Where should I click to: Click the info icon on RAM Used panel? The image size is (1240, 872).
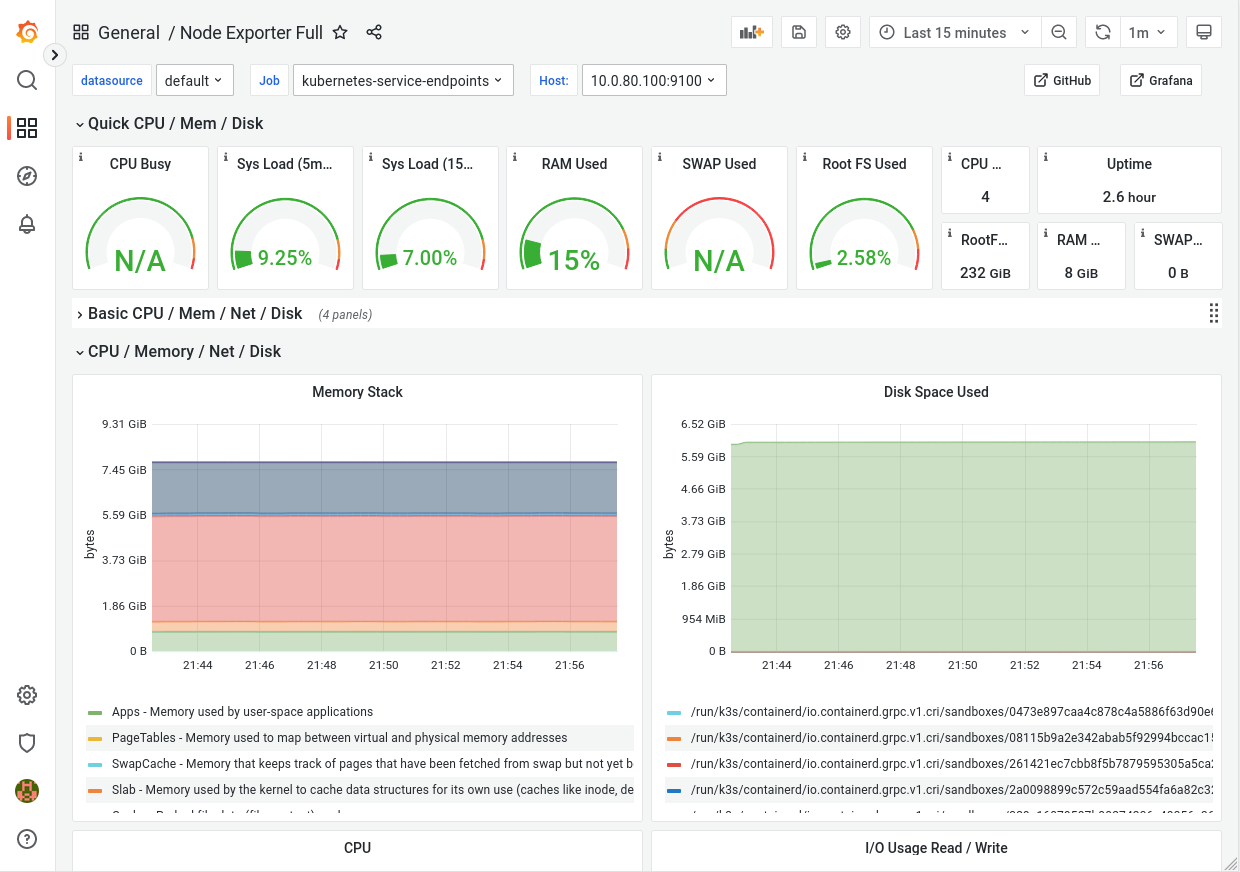pyautogui.click(x=515, y=157)
